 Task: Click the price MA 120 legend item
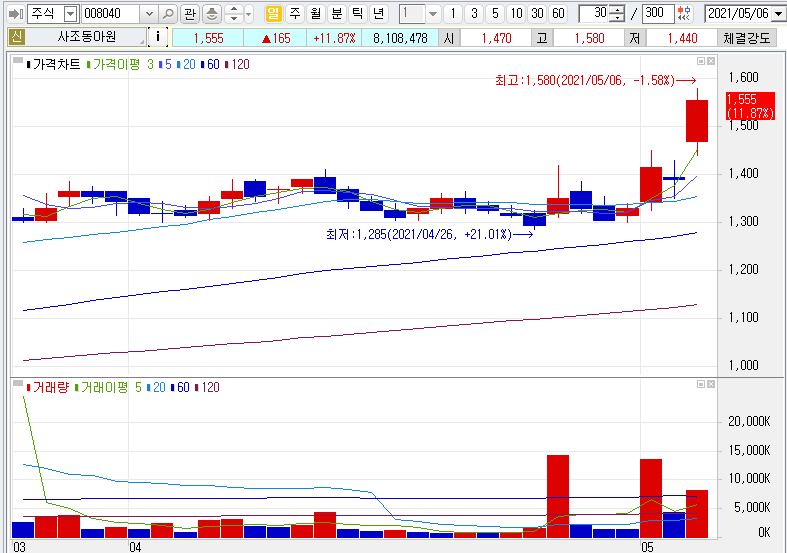(237, 64)
